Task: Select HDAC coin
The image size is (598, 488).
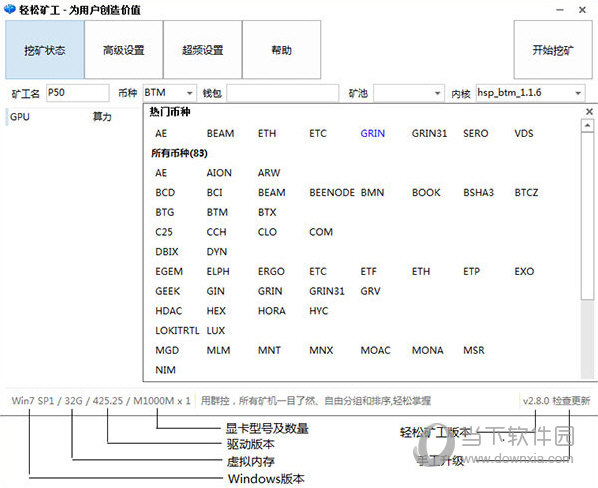Action: (x=169, y=311)
